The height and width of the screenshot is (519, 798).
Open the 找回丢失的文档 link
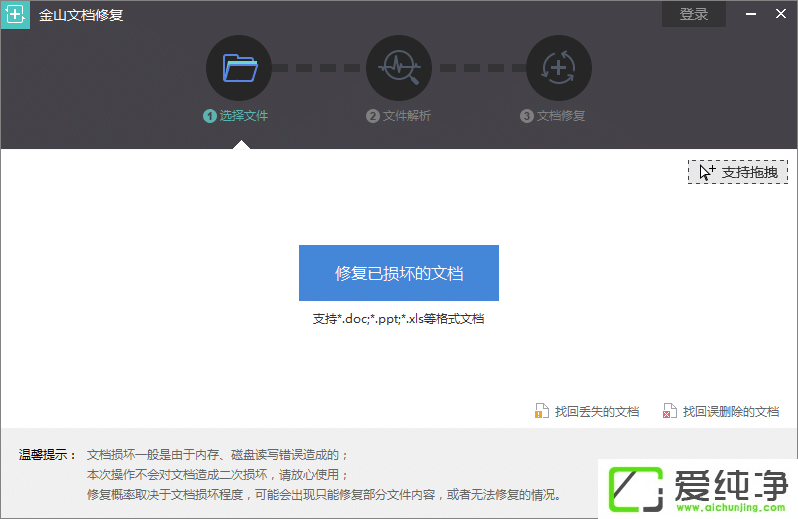(x=596, y=411)
